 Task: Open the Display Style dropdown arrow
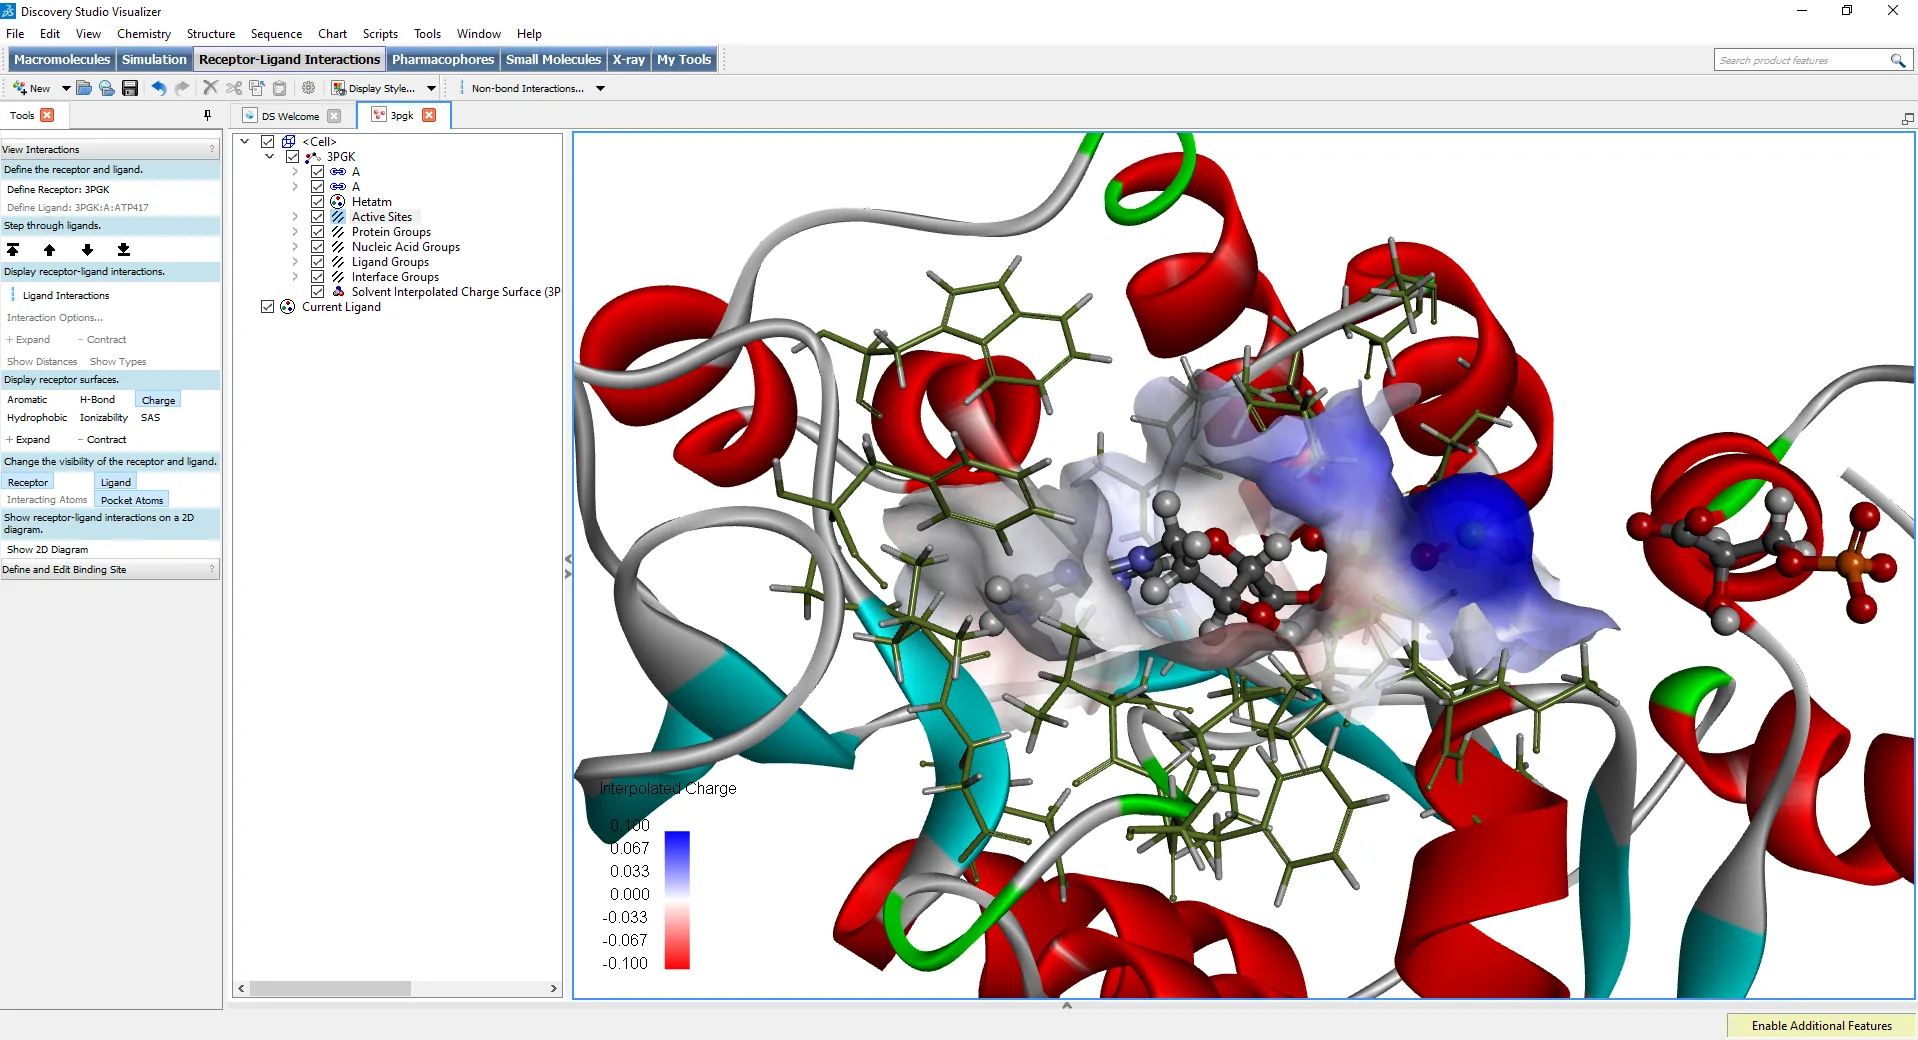431,88
